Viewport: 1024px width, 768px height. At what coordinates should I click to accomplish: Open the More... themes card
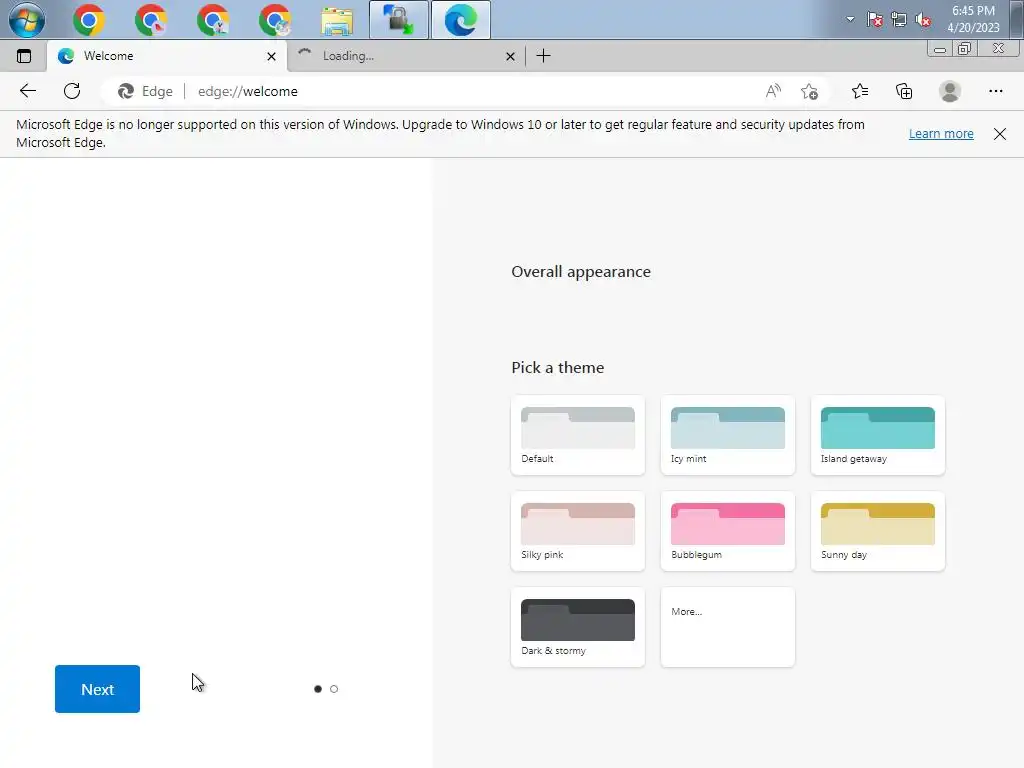(728, 627)
